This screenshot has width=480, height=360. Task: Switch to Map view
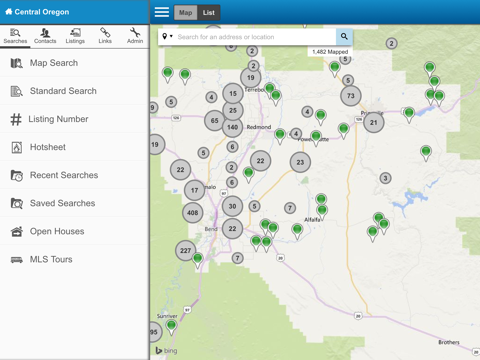pyautogui.click(x=185, y=13)
